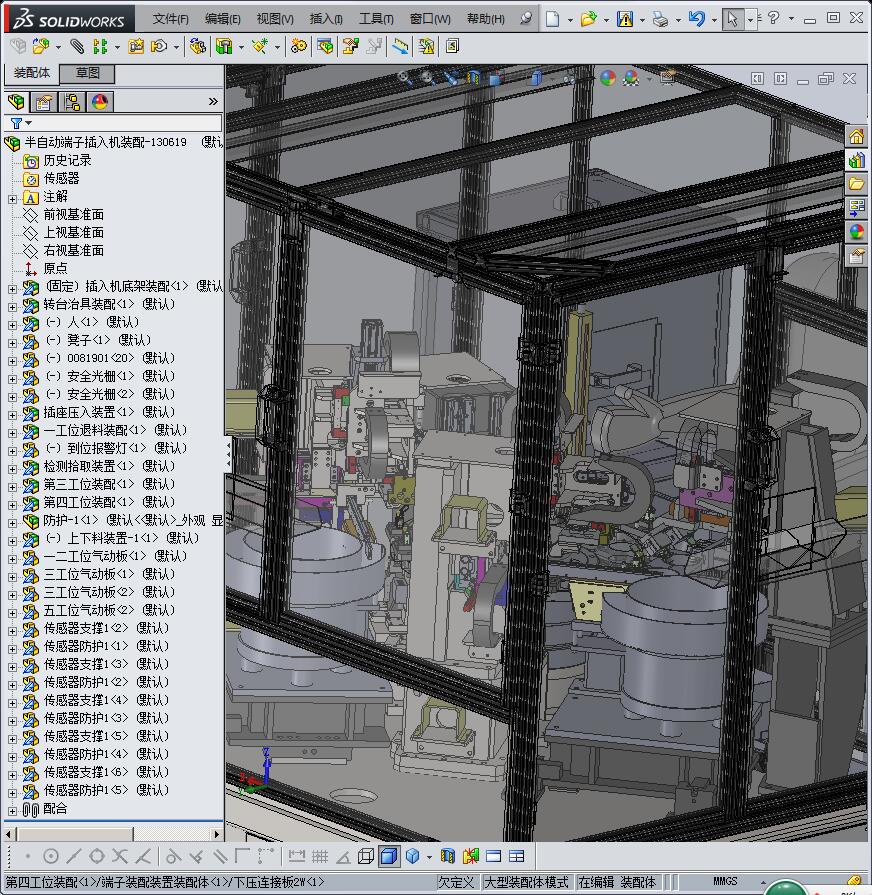
Task: Toggle the Select arrow tool
Action: click(733, 19)
